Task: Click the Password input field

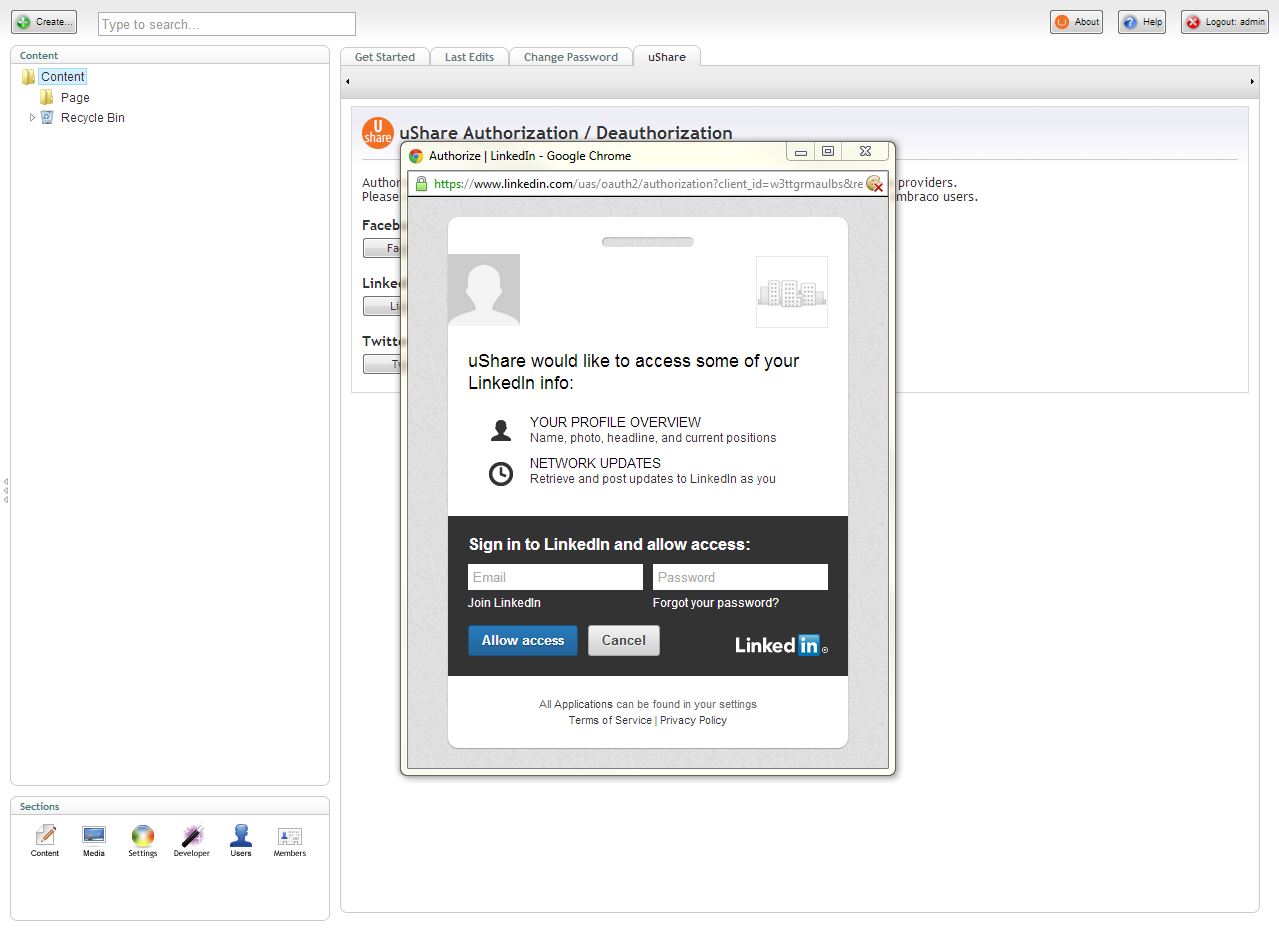Action: click(x=740, y=577)
